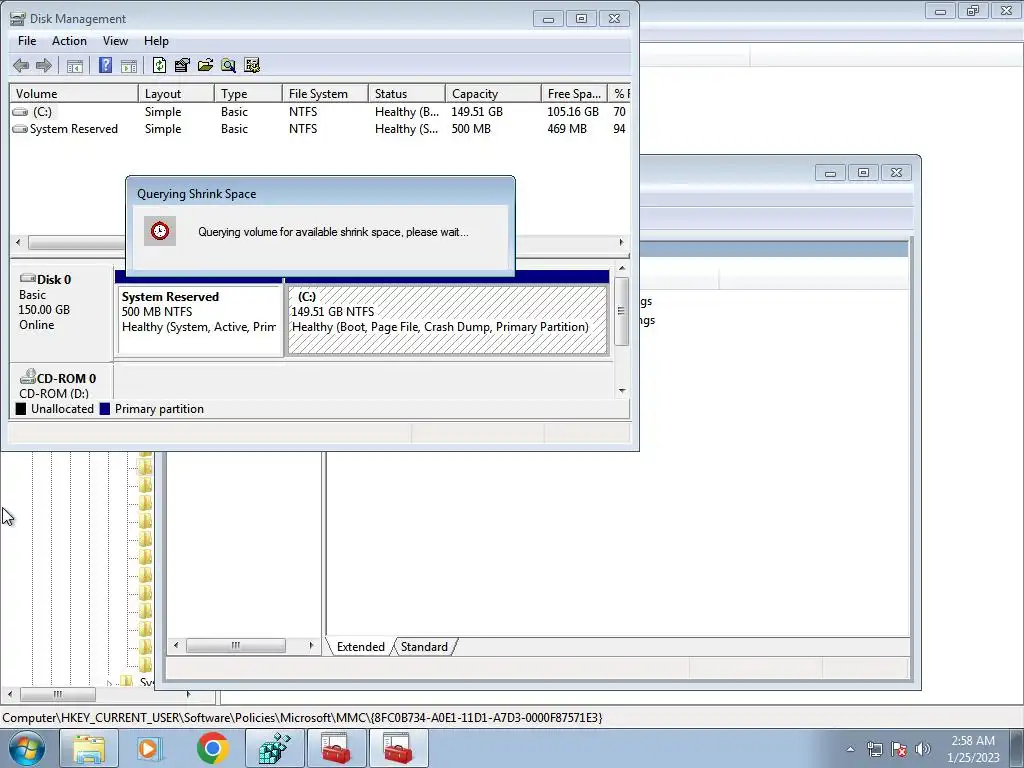Switch to the Extended tab in the back window
This screenshot has height=768, width=1024.
[360, 647]
